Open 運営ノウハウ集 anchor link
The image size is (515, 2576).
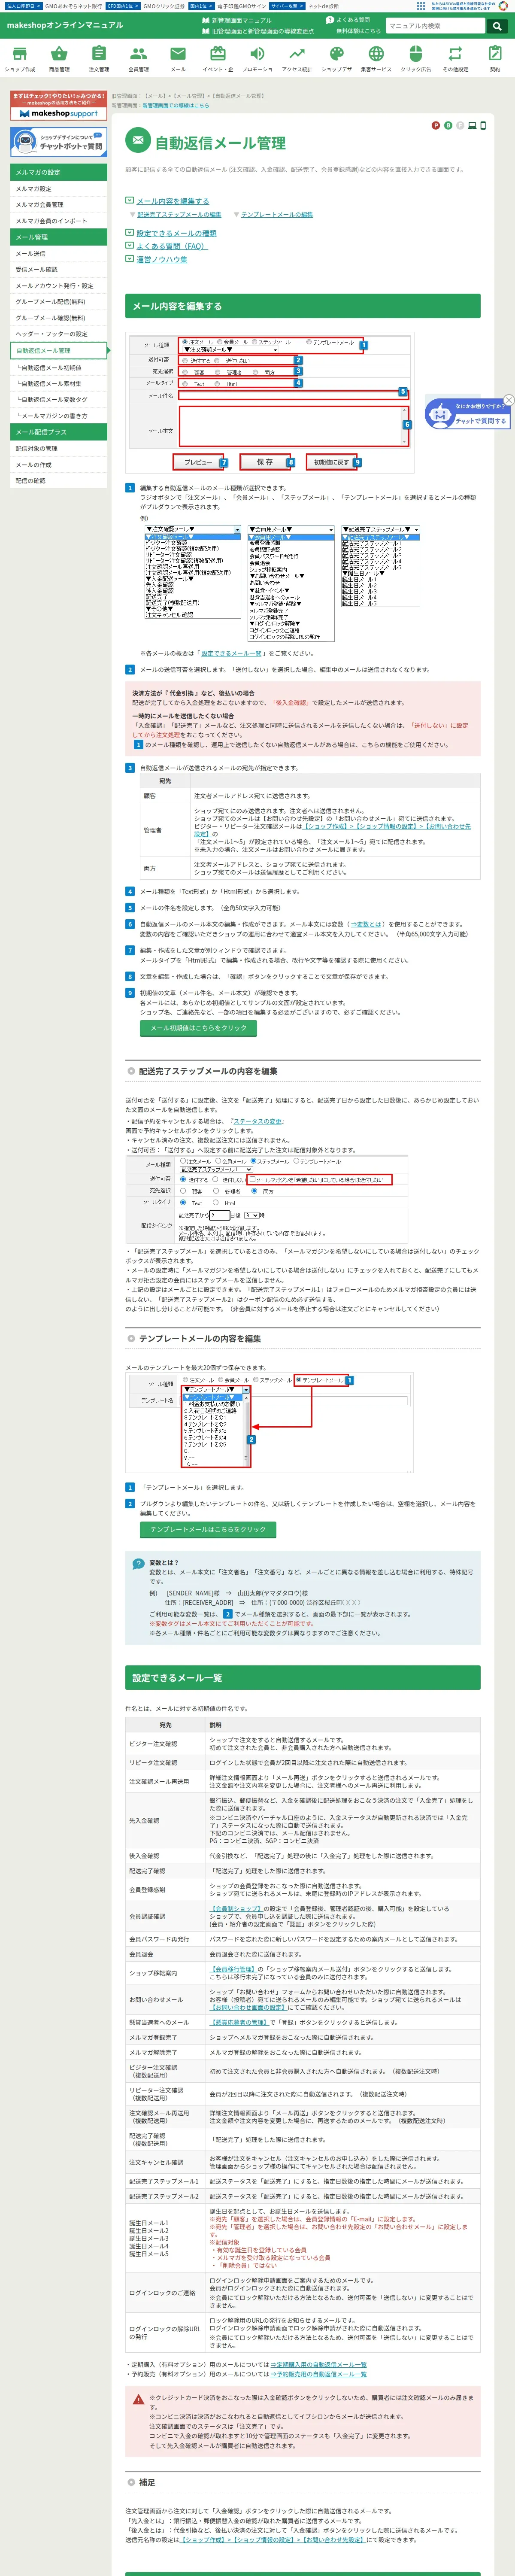point(162,259)
